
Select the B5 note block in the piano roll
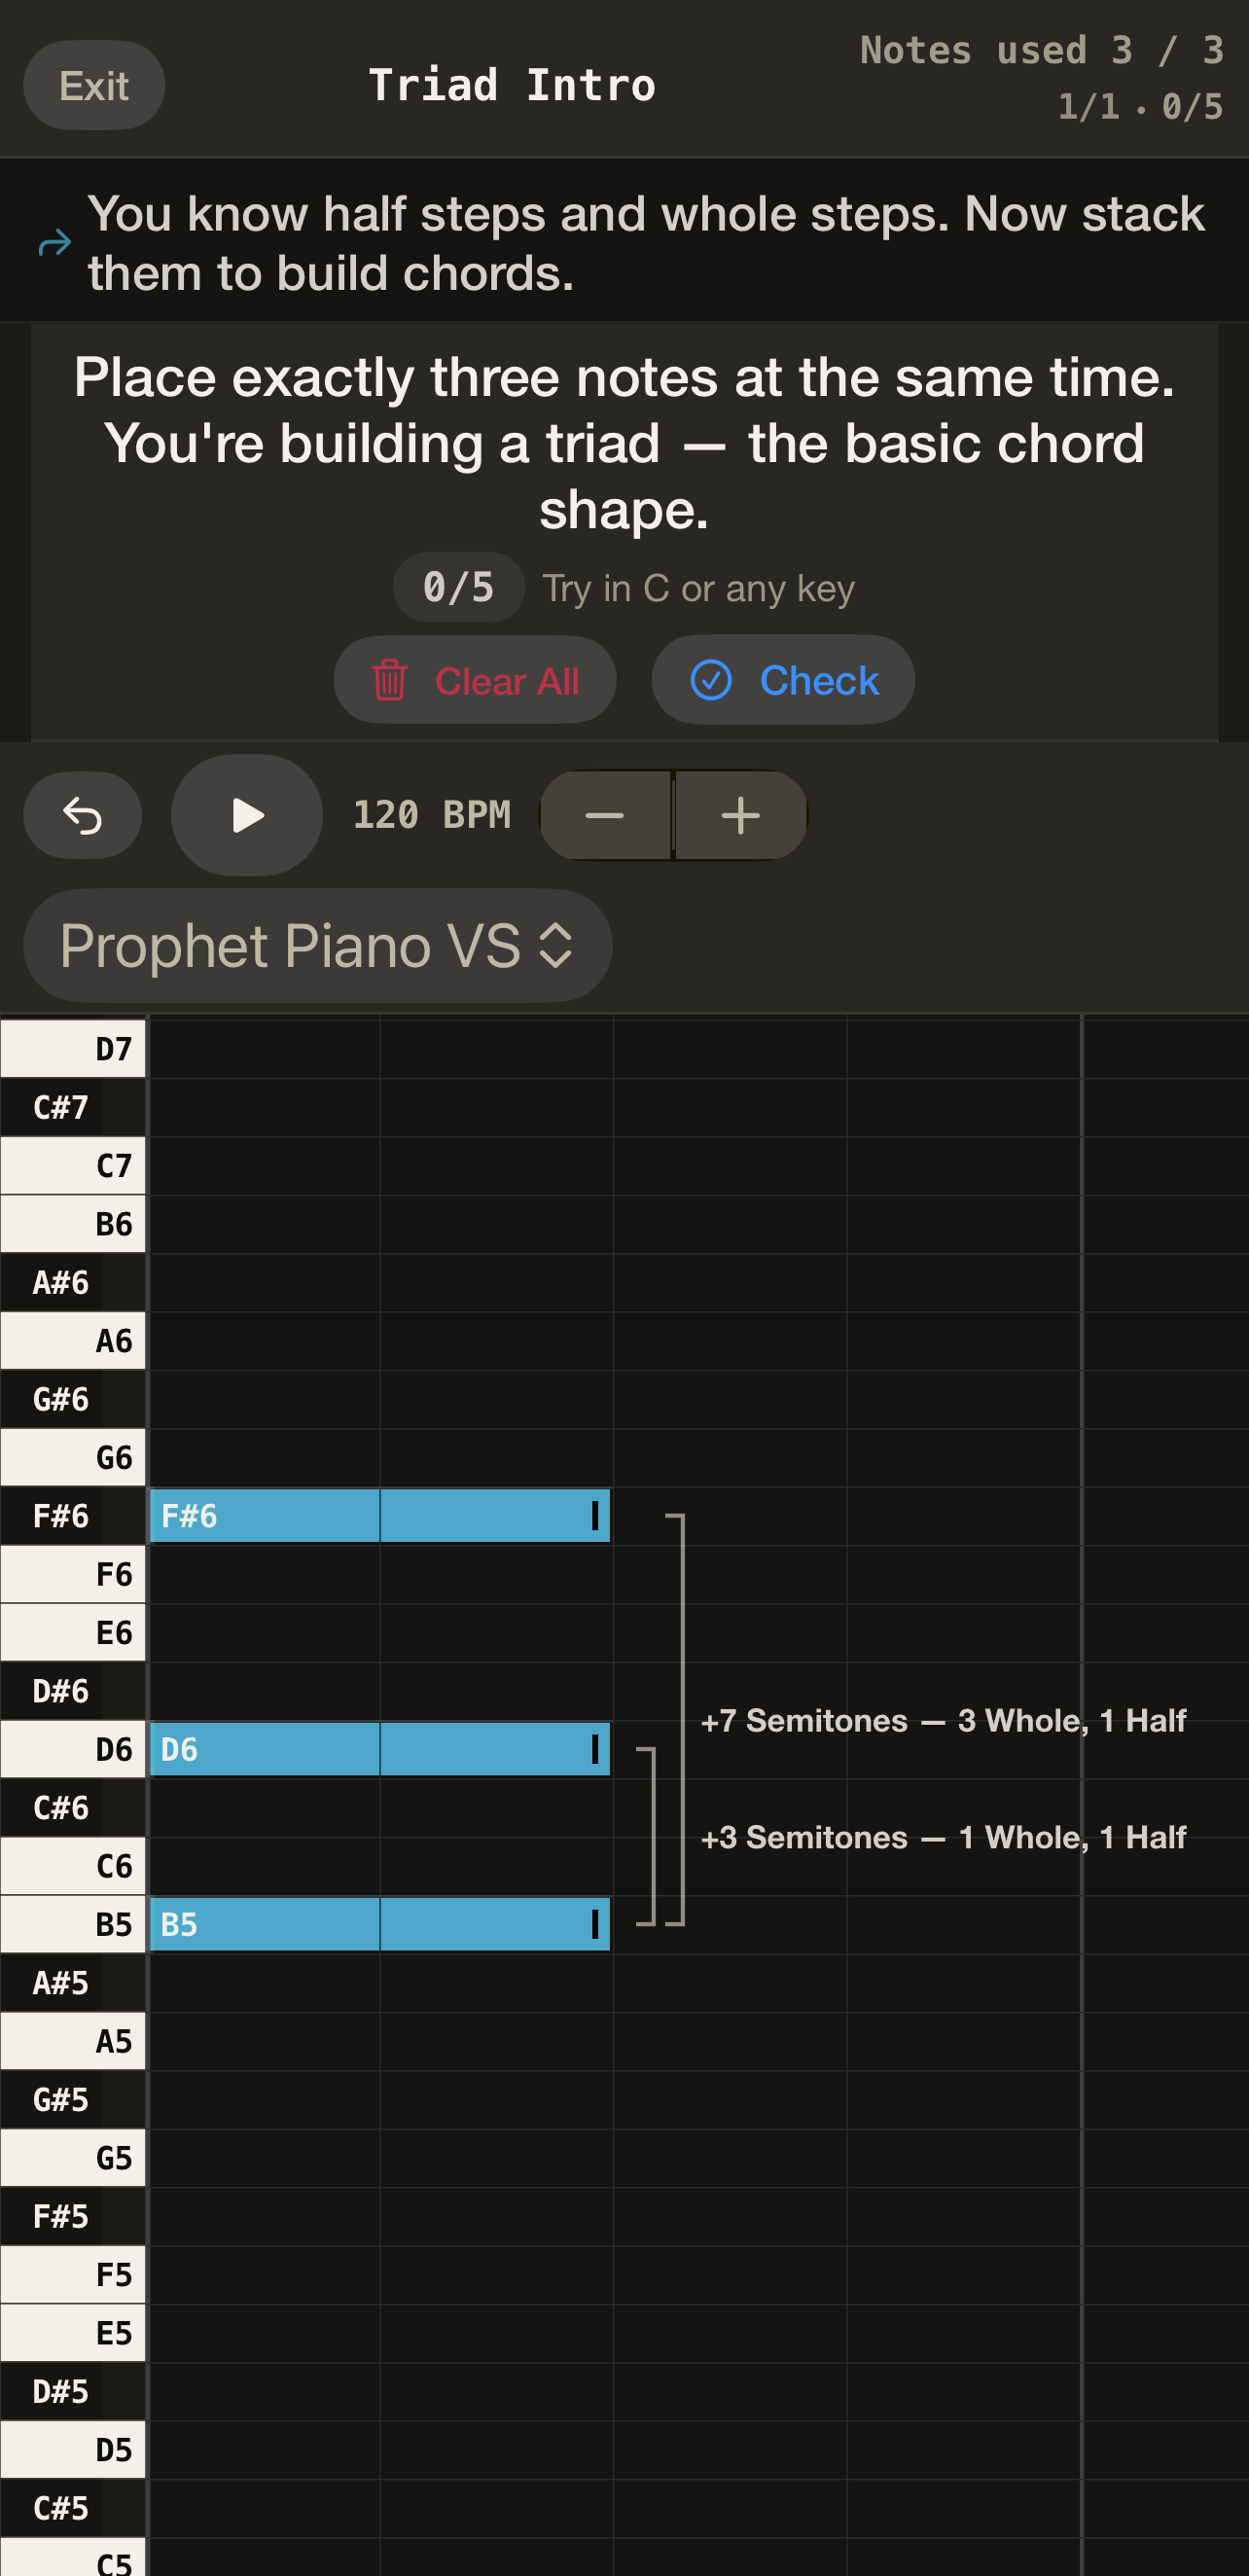coord(380,1922)
